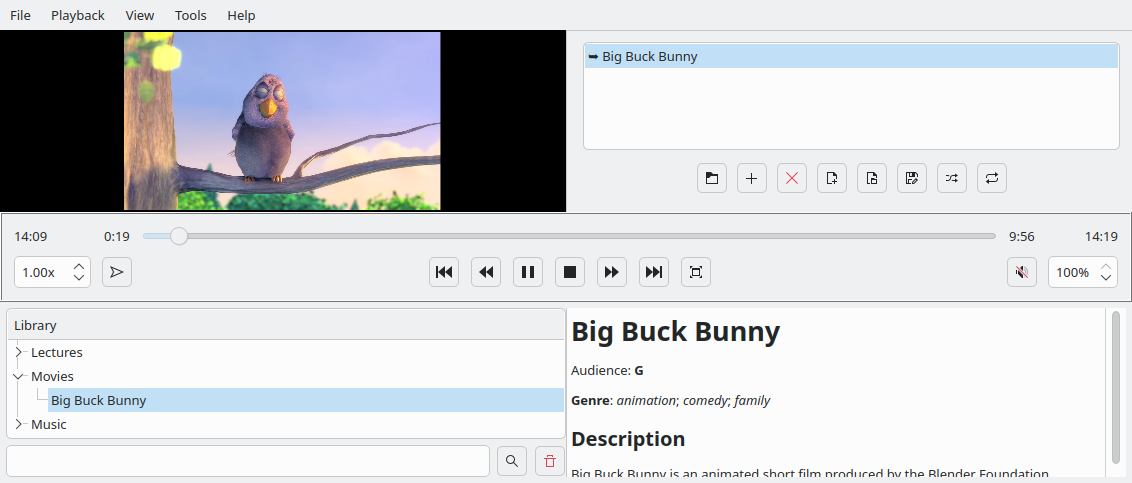Viewport: 1132px width, 483px height.
Task: Fast forward the video
Action: [x=611, y=272]
